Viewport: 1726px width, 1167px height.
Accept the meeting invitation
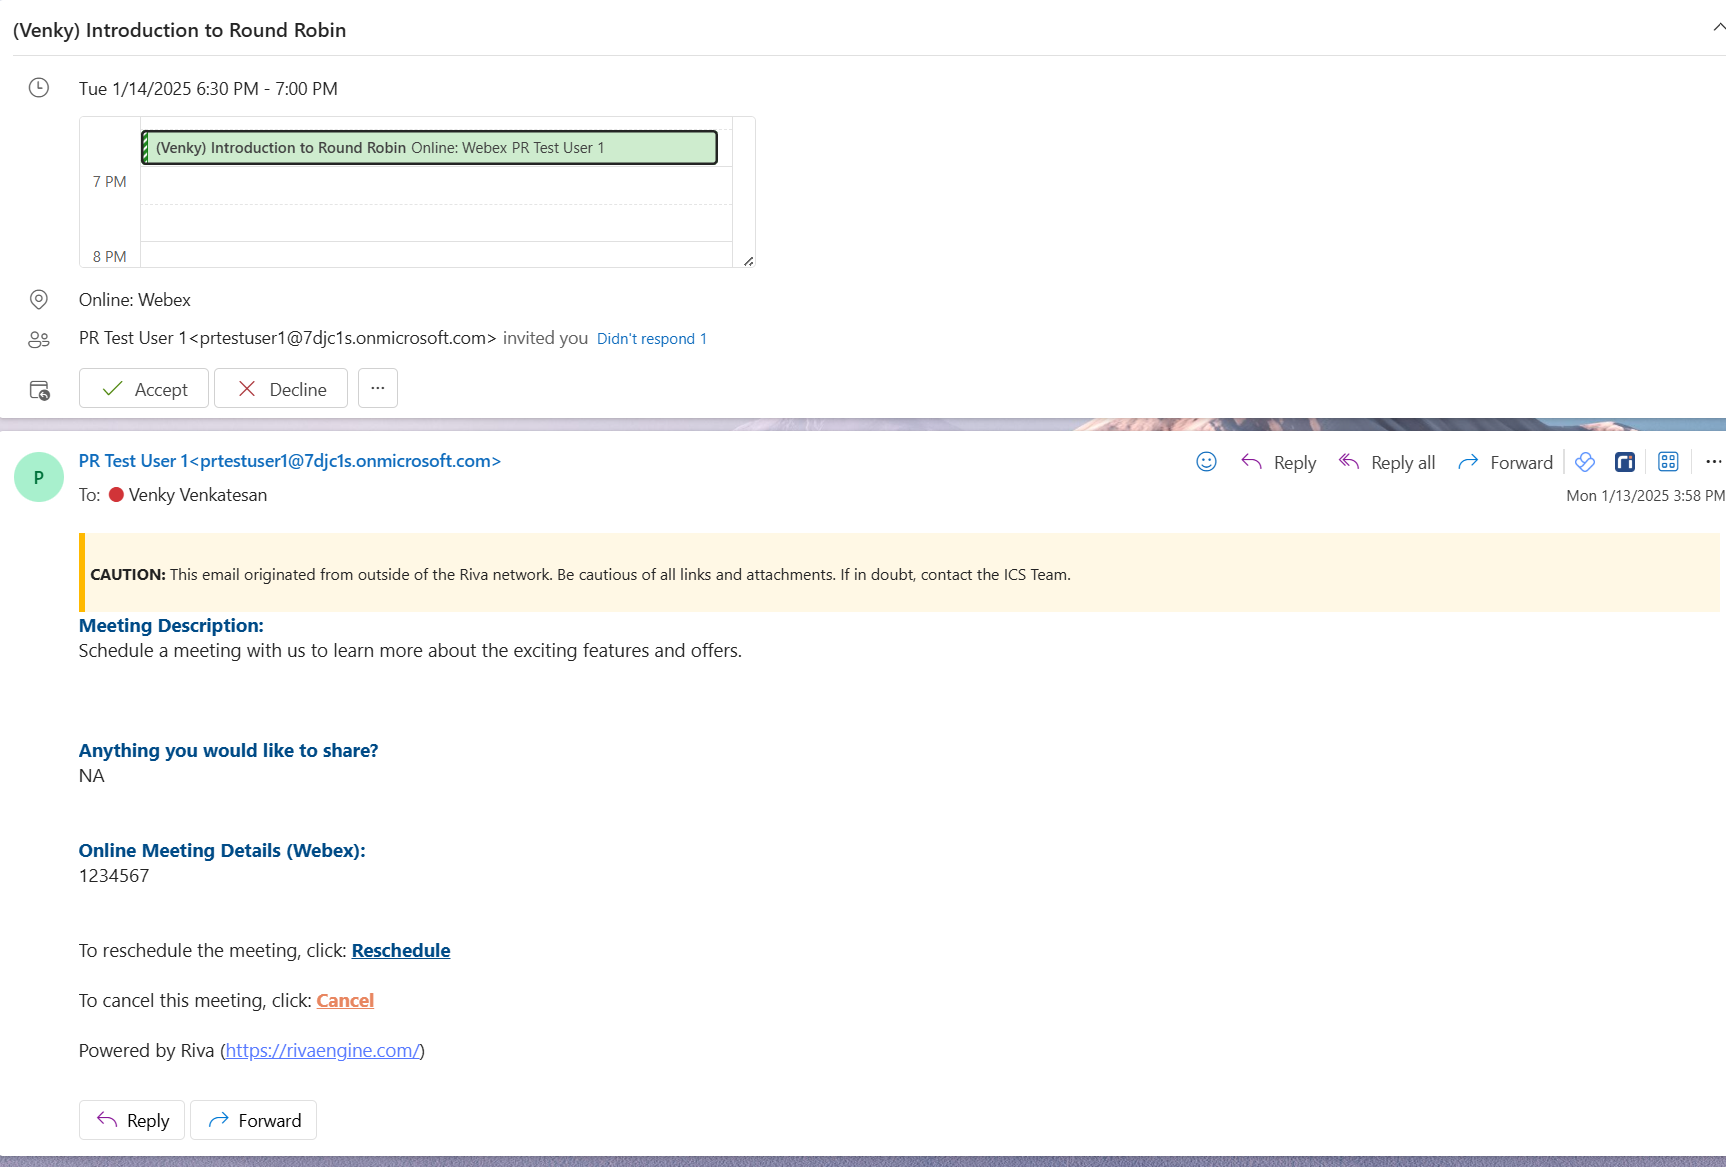(144, 388)
